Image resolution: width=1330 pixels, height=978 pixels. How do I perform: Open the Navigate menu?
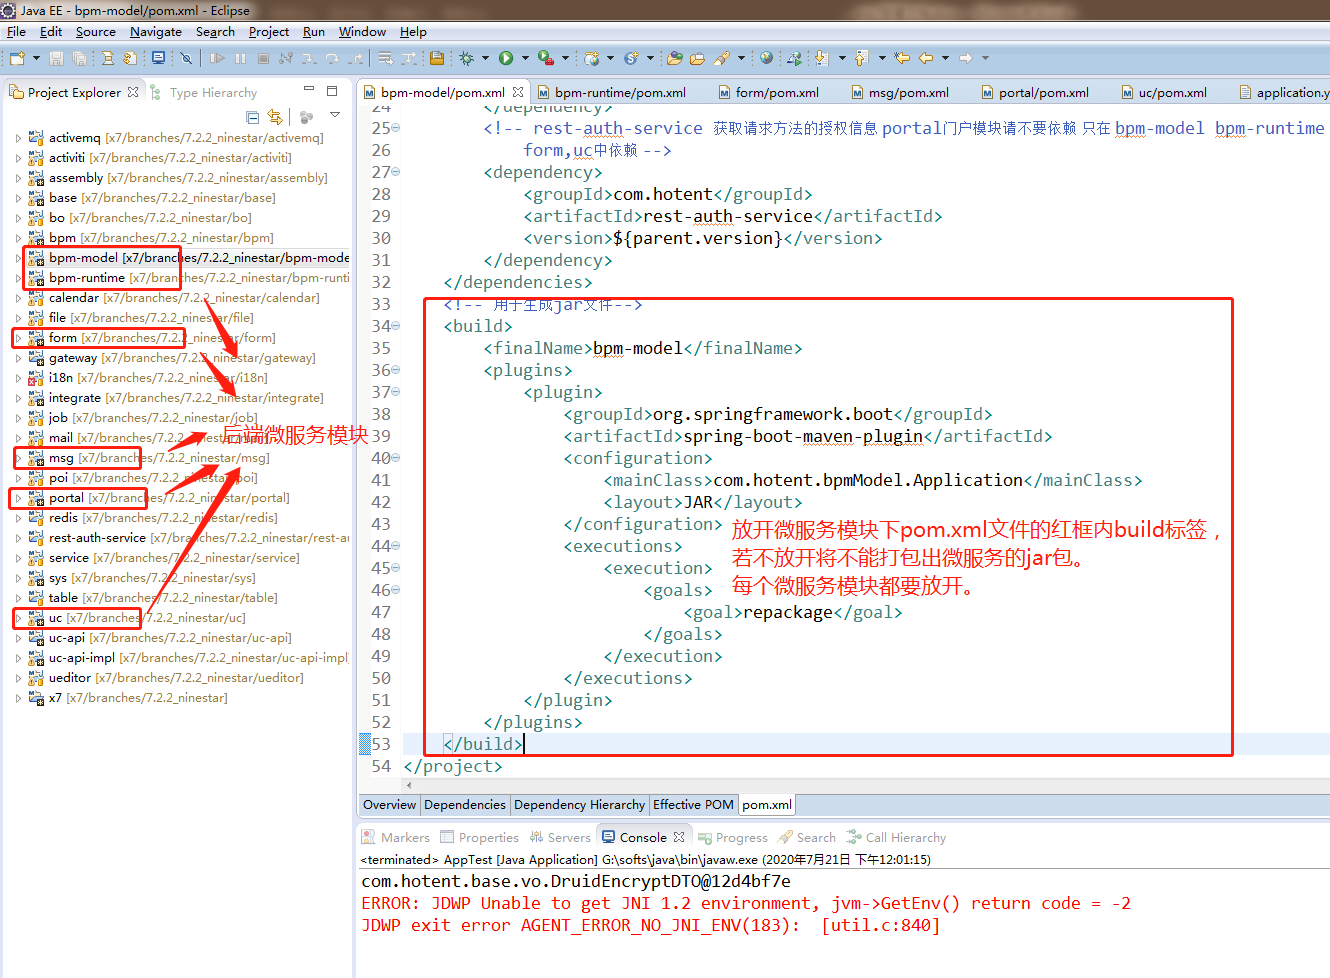[155, 32]
